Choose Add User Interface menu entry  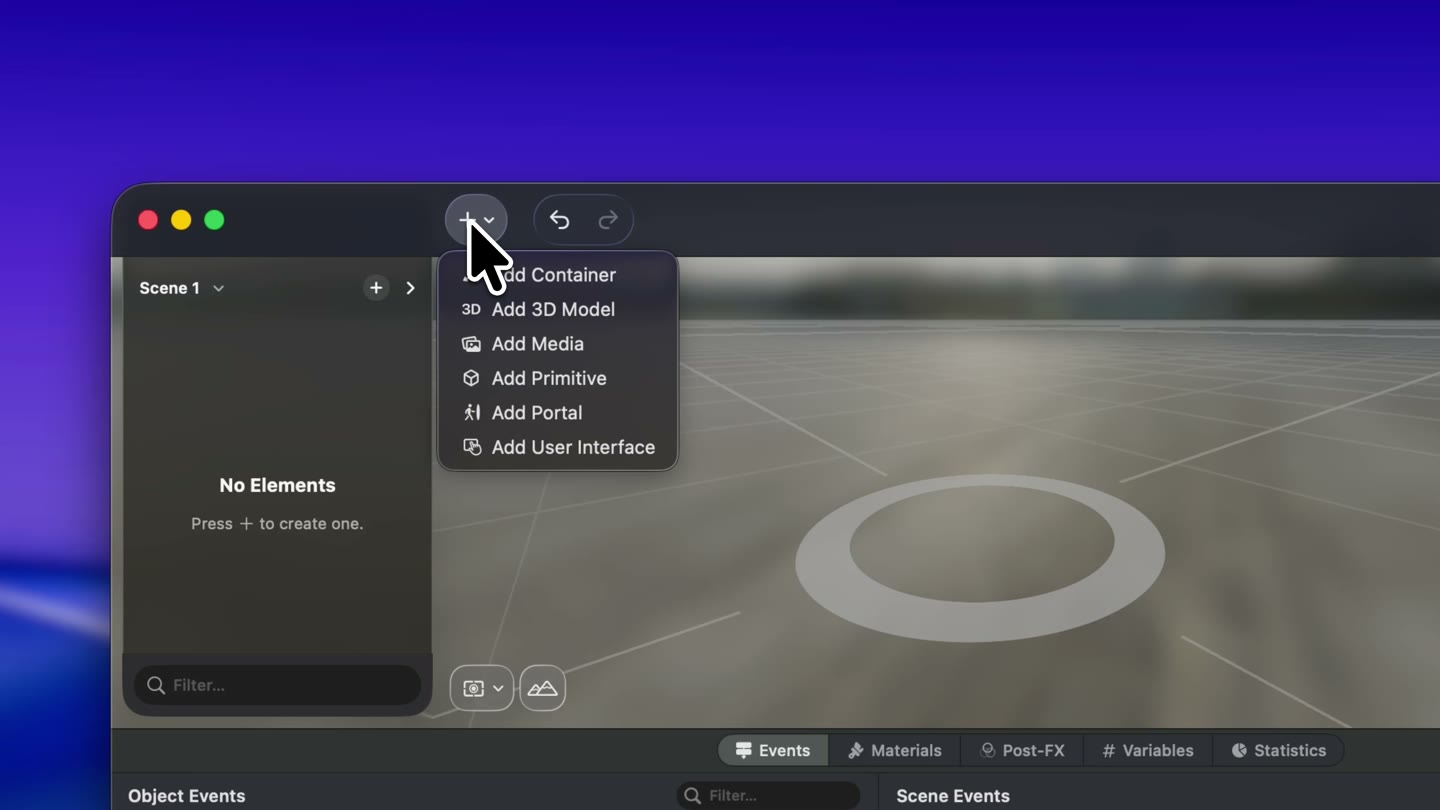tap(557, 447)
